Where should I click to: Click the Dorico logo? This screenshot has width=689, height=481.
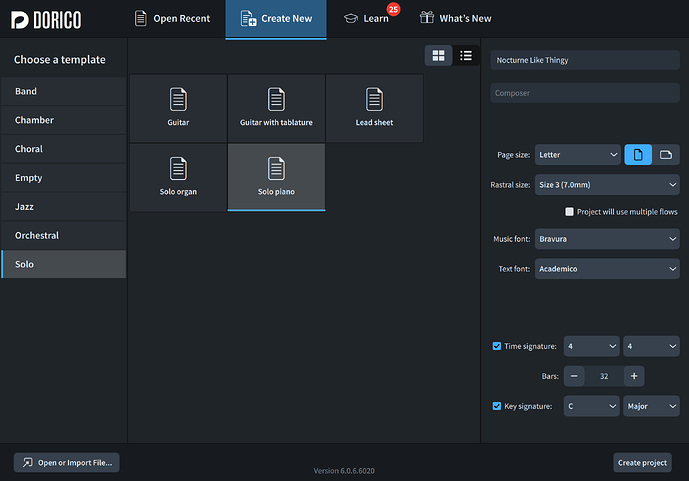click(46, 20)
